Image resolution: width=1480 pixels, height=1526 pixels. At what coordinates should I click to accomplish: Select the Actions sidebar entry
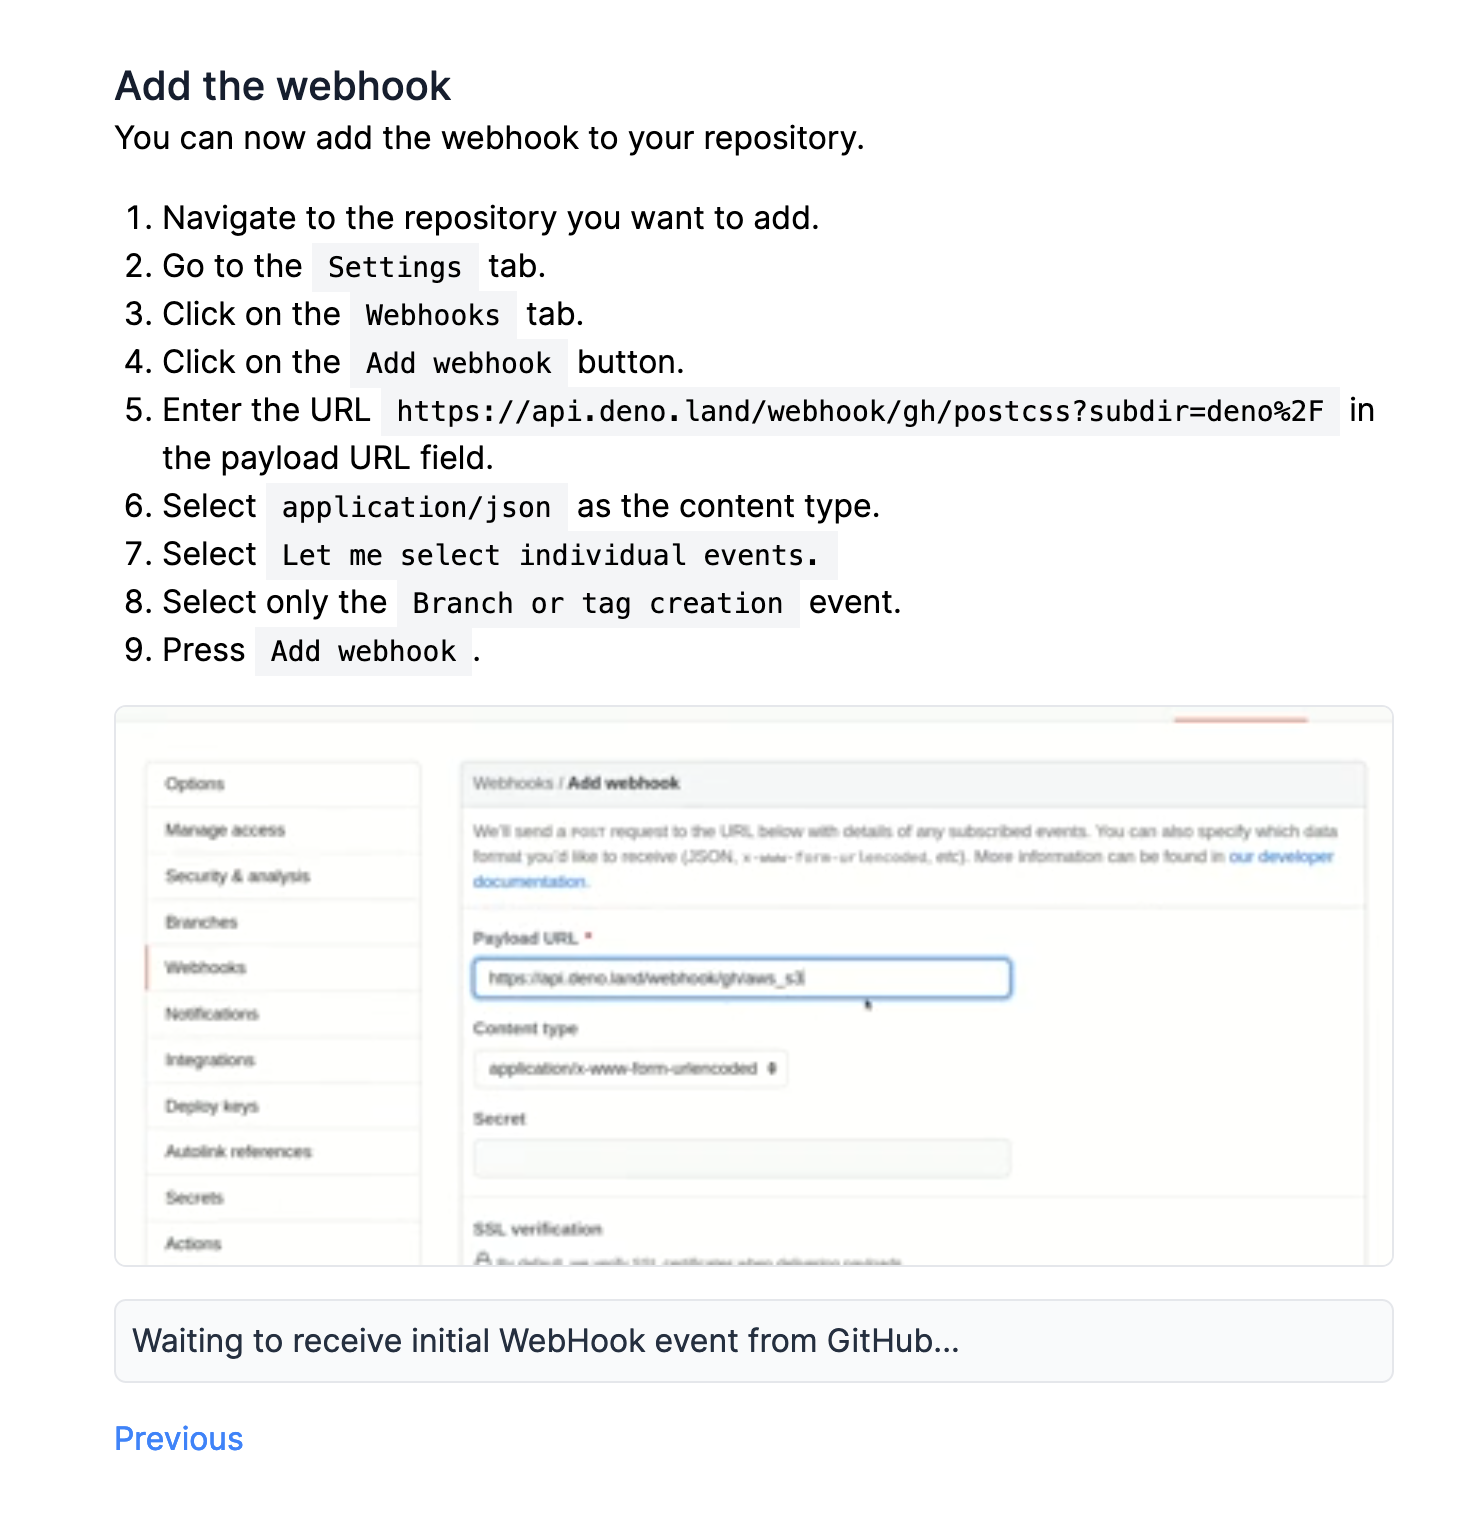click(195, 1243)
